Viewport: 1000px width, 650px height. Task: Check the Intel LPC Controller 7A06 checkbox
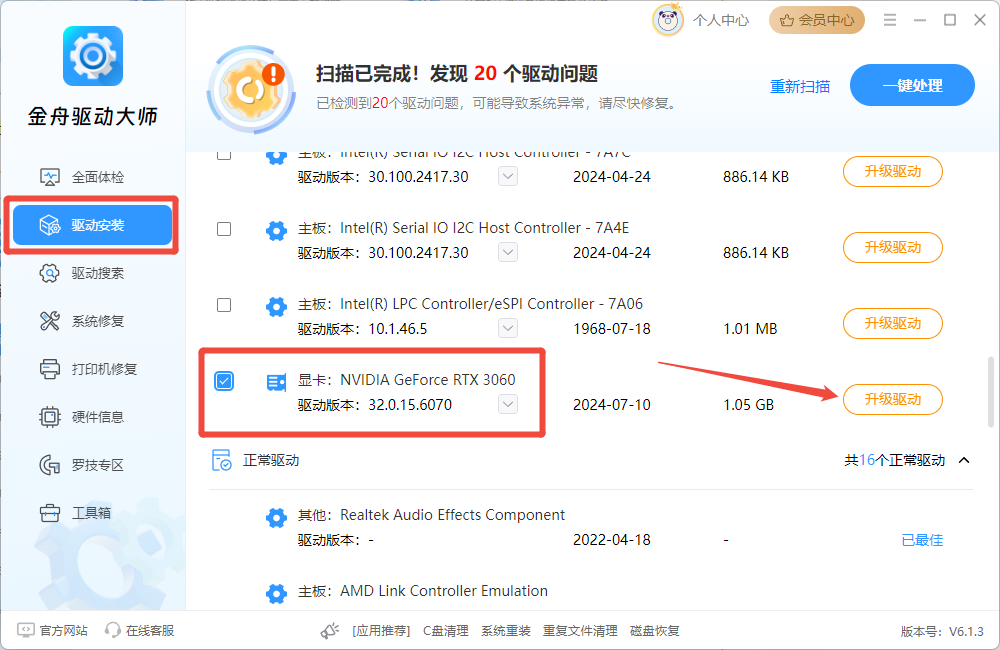(224, 305)
